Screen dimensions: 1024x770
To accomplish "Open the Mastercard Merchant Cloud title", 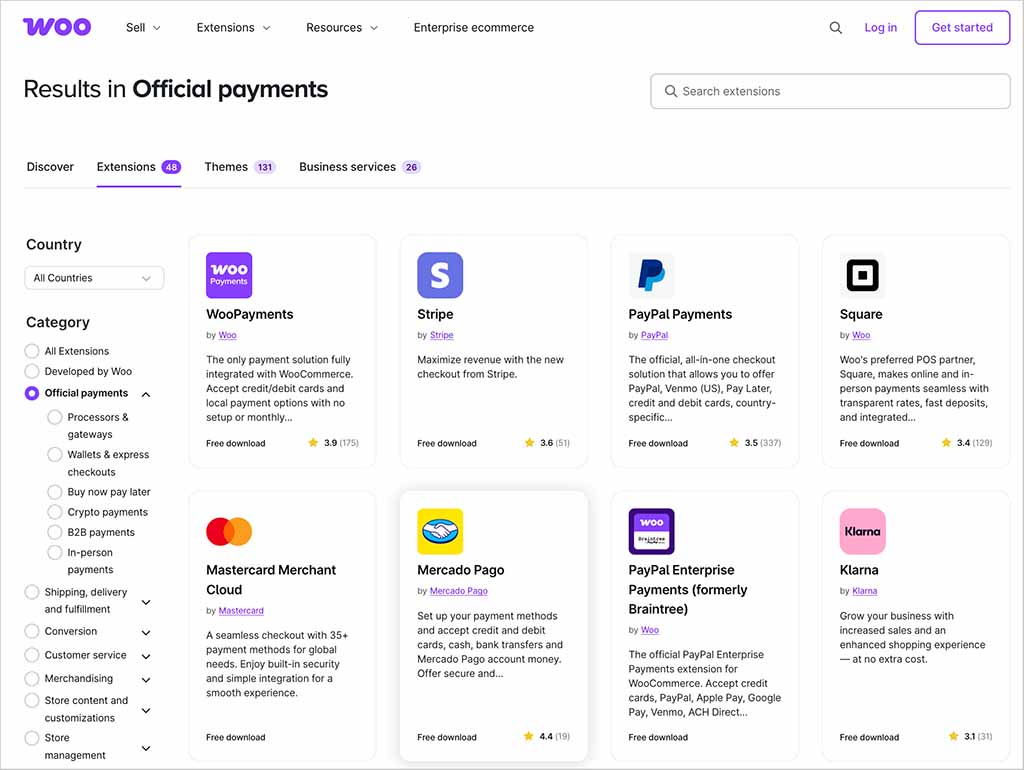I will coord(270,580).
